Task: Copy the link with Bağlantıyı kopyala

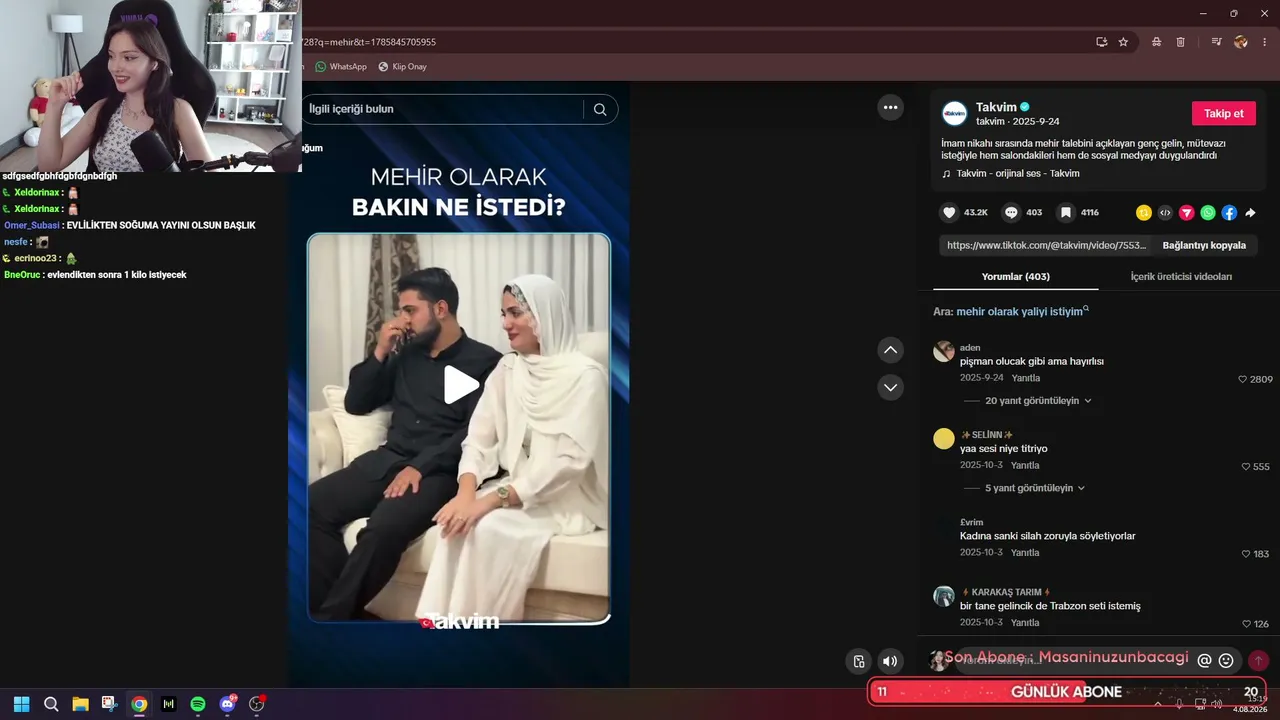Action: click(1204, 245)
